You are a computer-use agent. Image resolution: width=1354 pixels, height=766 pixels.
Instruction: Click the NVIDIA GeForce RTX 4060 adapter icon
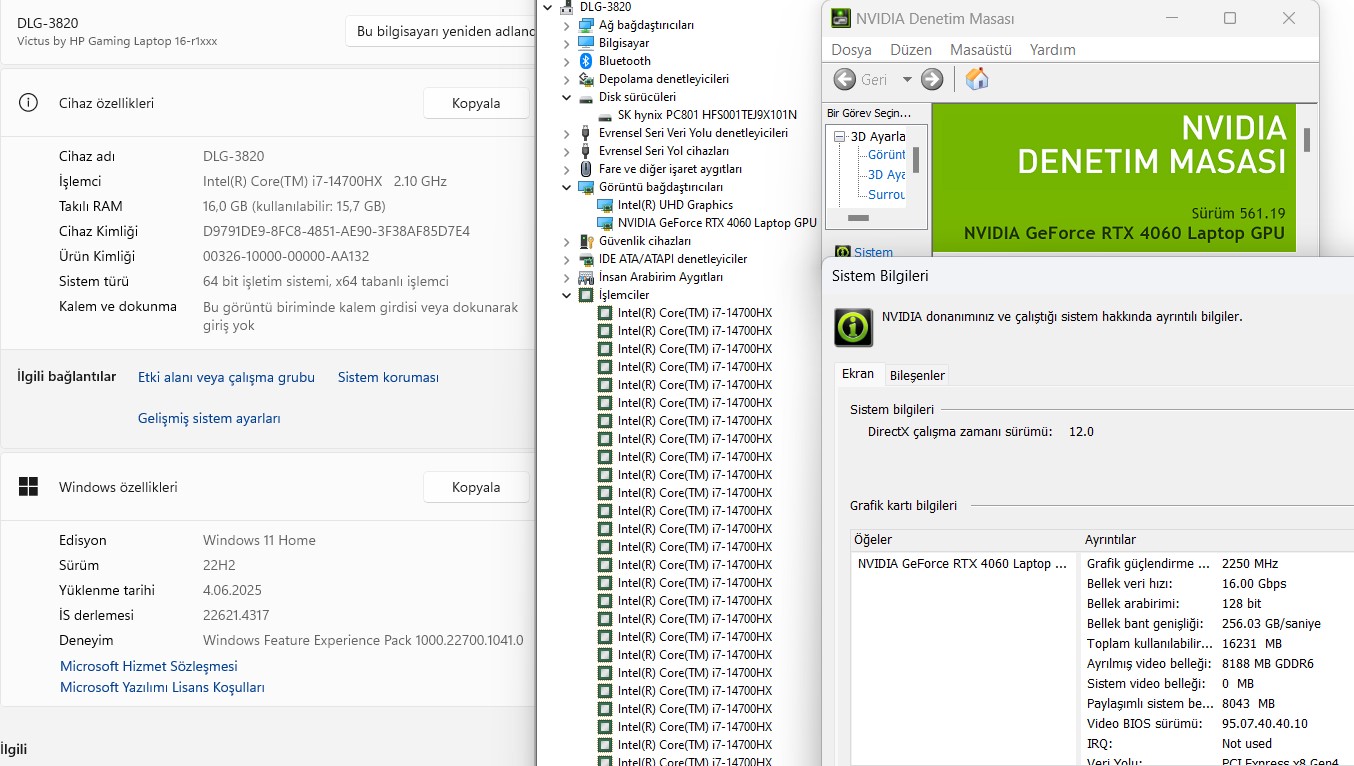[x=605, y=223]
